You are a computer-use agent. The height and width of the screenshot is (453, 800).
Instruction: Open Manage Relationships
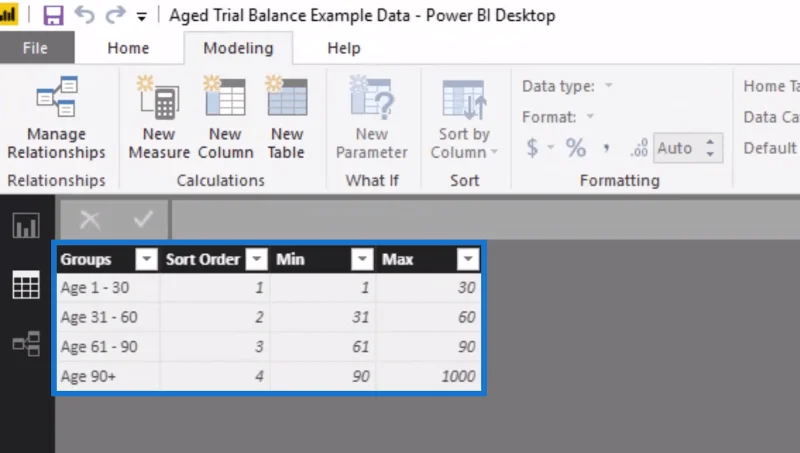click(x=56, y=118)
